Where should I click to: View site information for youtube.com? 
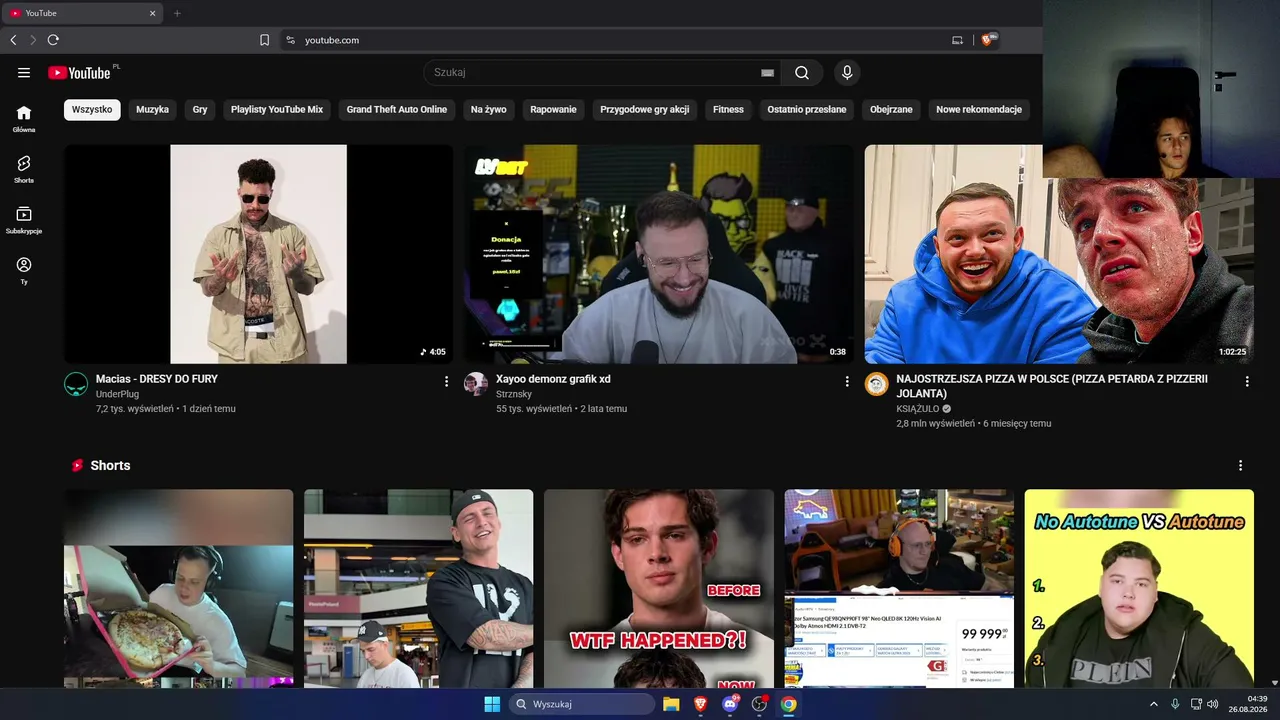(x=291, y=40)
